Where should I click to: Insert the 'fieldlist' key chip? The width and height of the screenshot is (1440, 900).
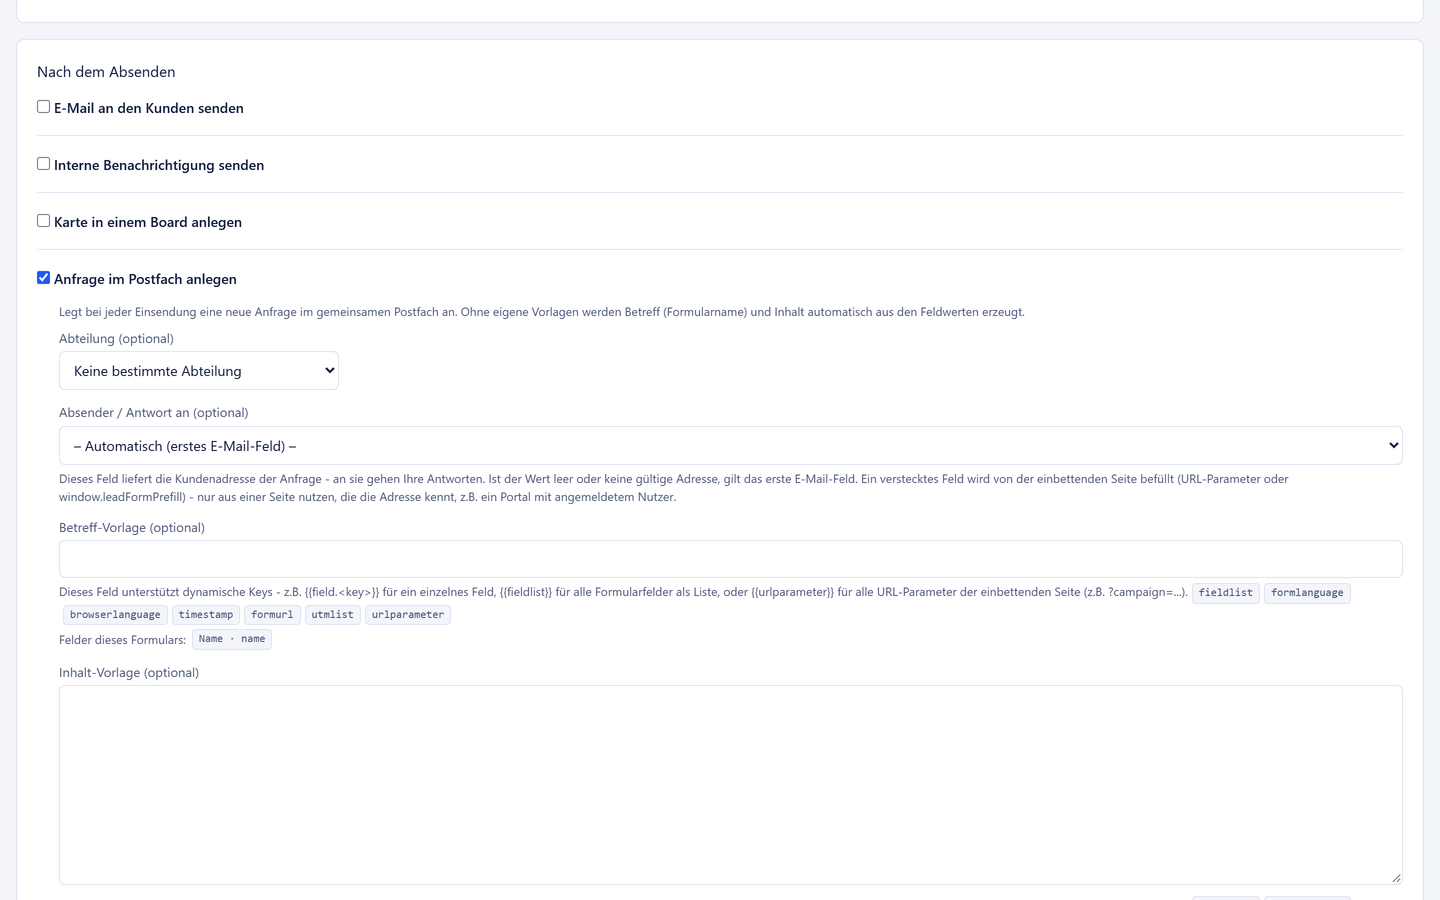point(1225,593)
